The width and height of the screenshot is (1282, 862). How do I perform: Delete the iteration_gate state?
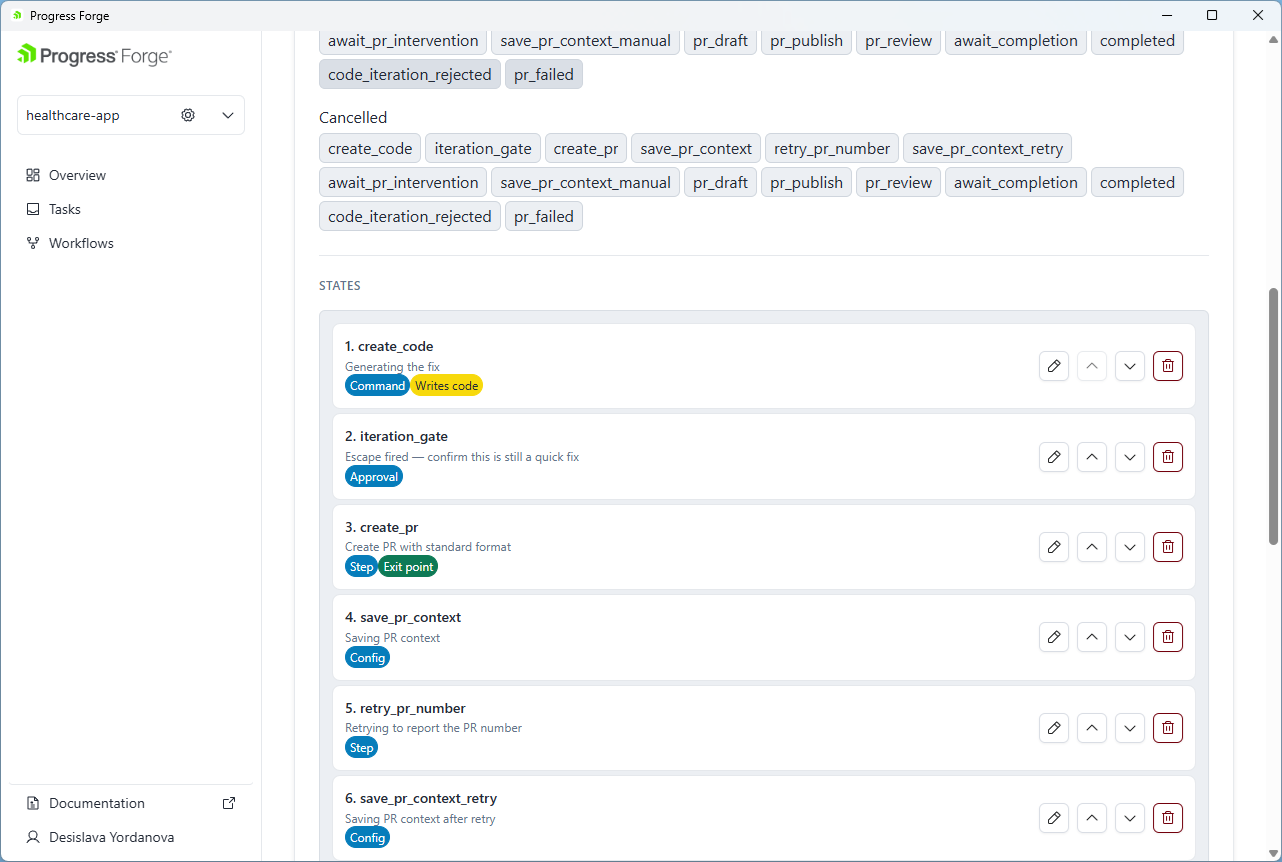[x=1168, y=457]
